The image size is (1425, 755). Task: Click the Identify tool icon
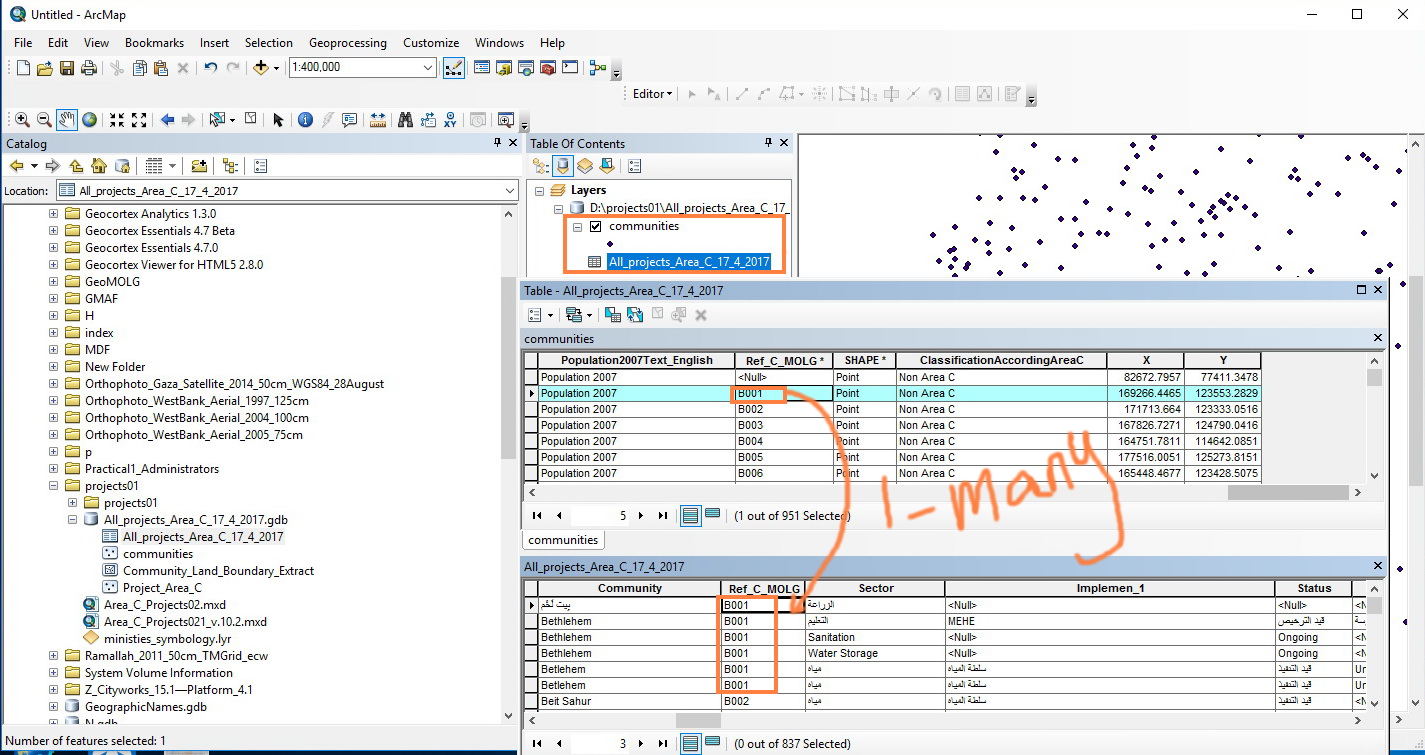pyautogui.click(x=306, y=120)
